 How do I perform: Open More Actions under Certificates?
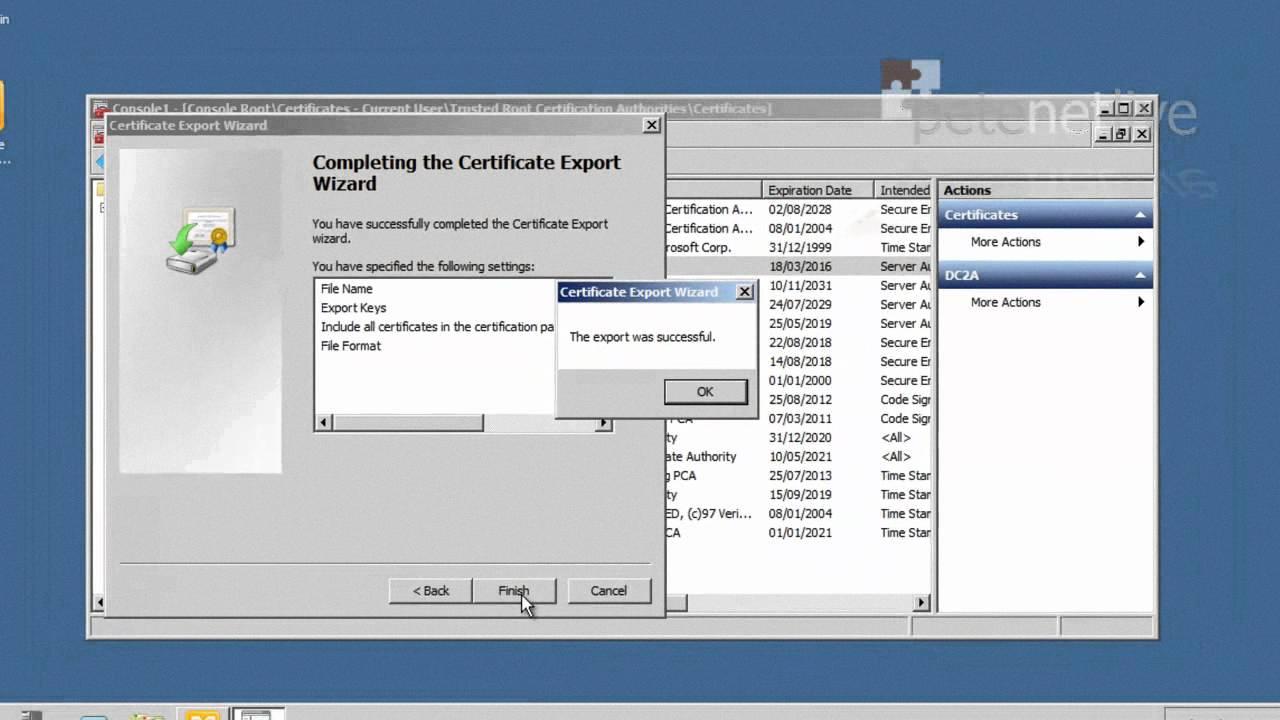click(x=1005, y=242)
